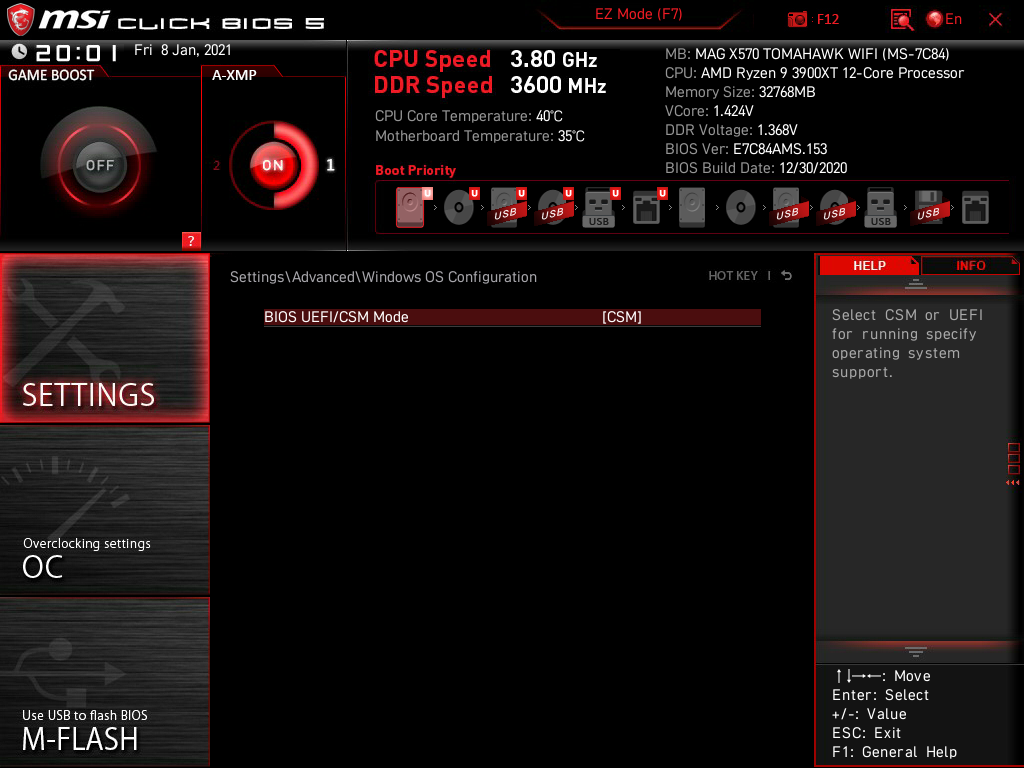Click the GAME BOOST panel title
This screenshot has width=1024, height=768.
click(x=51, y=75)
